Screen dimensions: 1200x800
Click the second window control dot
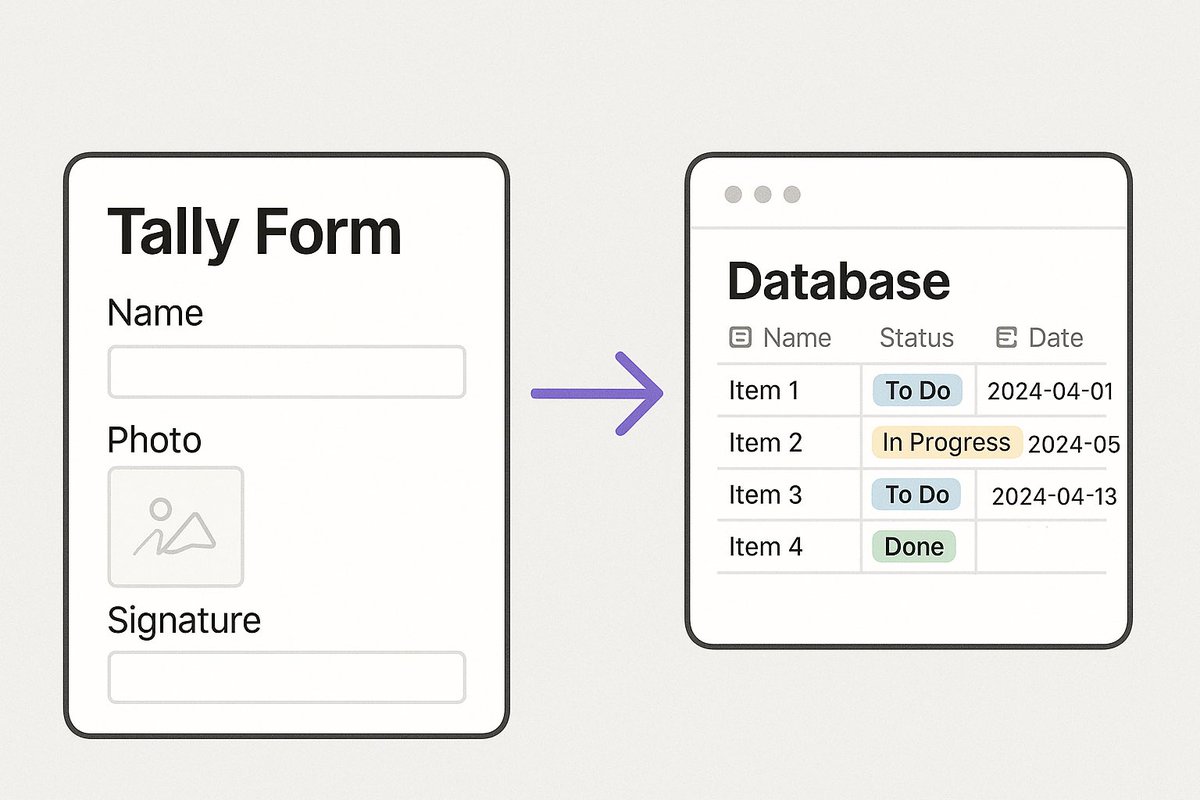[x=763, y=194]
